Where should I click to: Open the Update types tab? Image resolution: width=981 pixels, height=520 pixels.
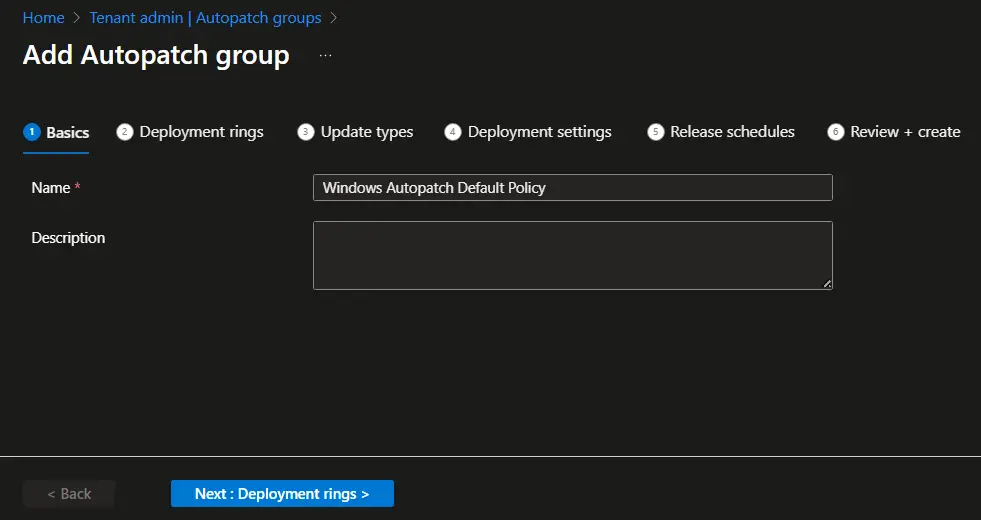pos(366,132)
